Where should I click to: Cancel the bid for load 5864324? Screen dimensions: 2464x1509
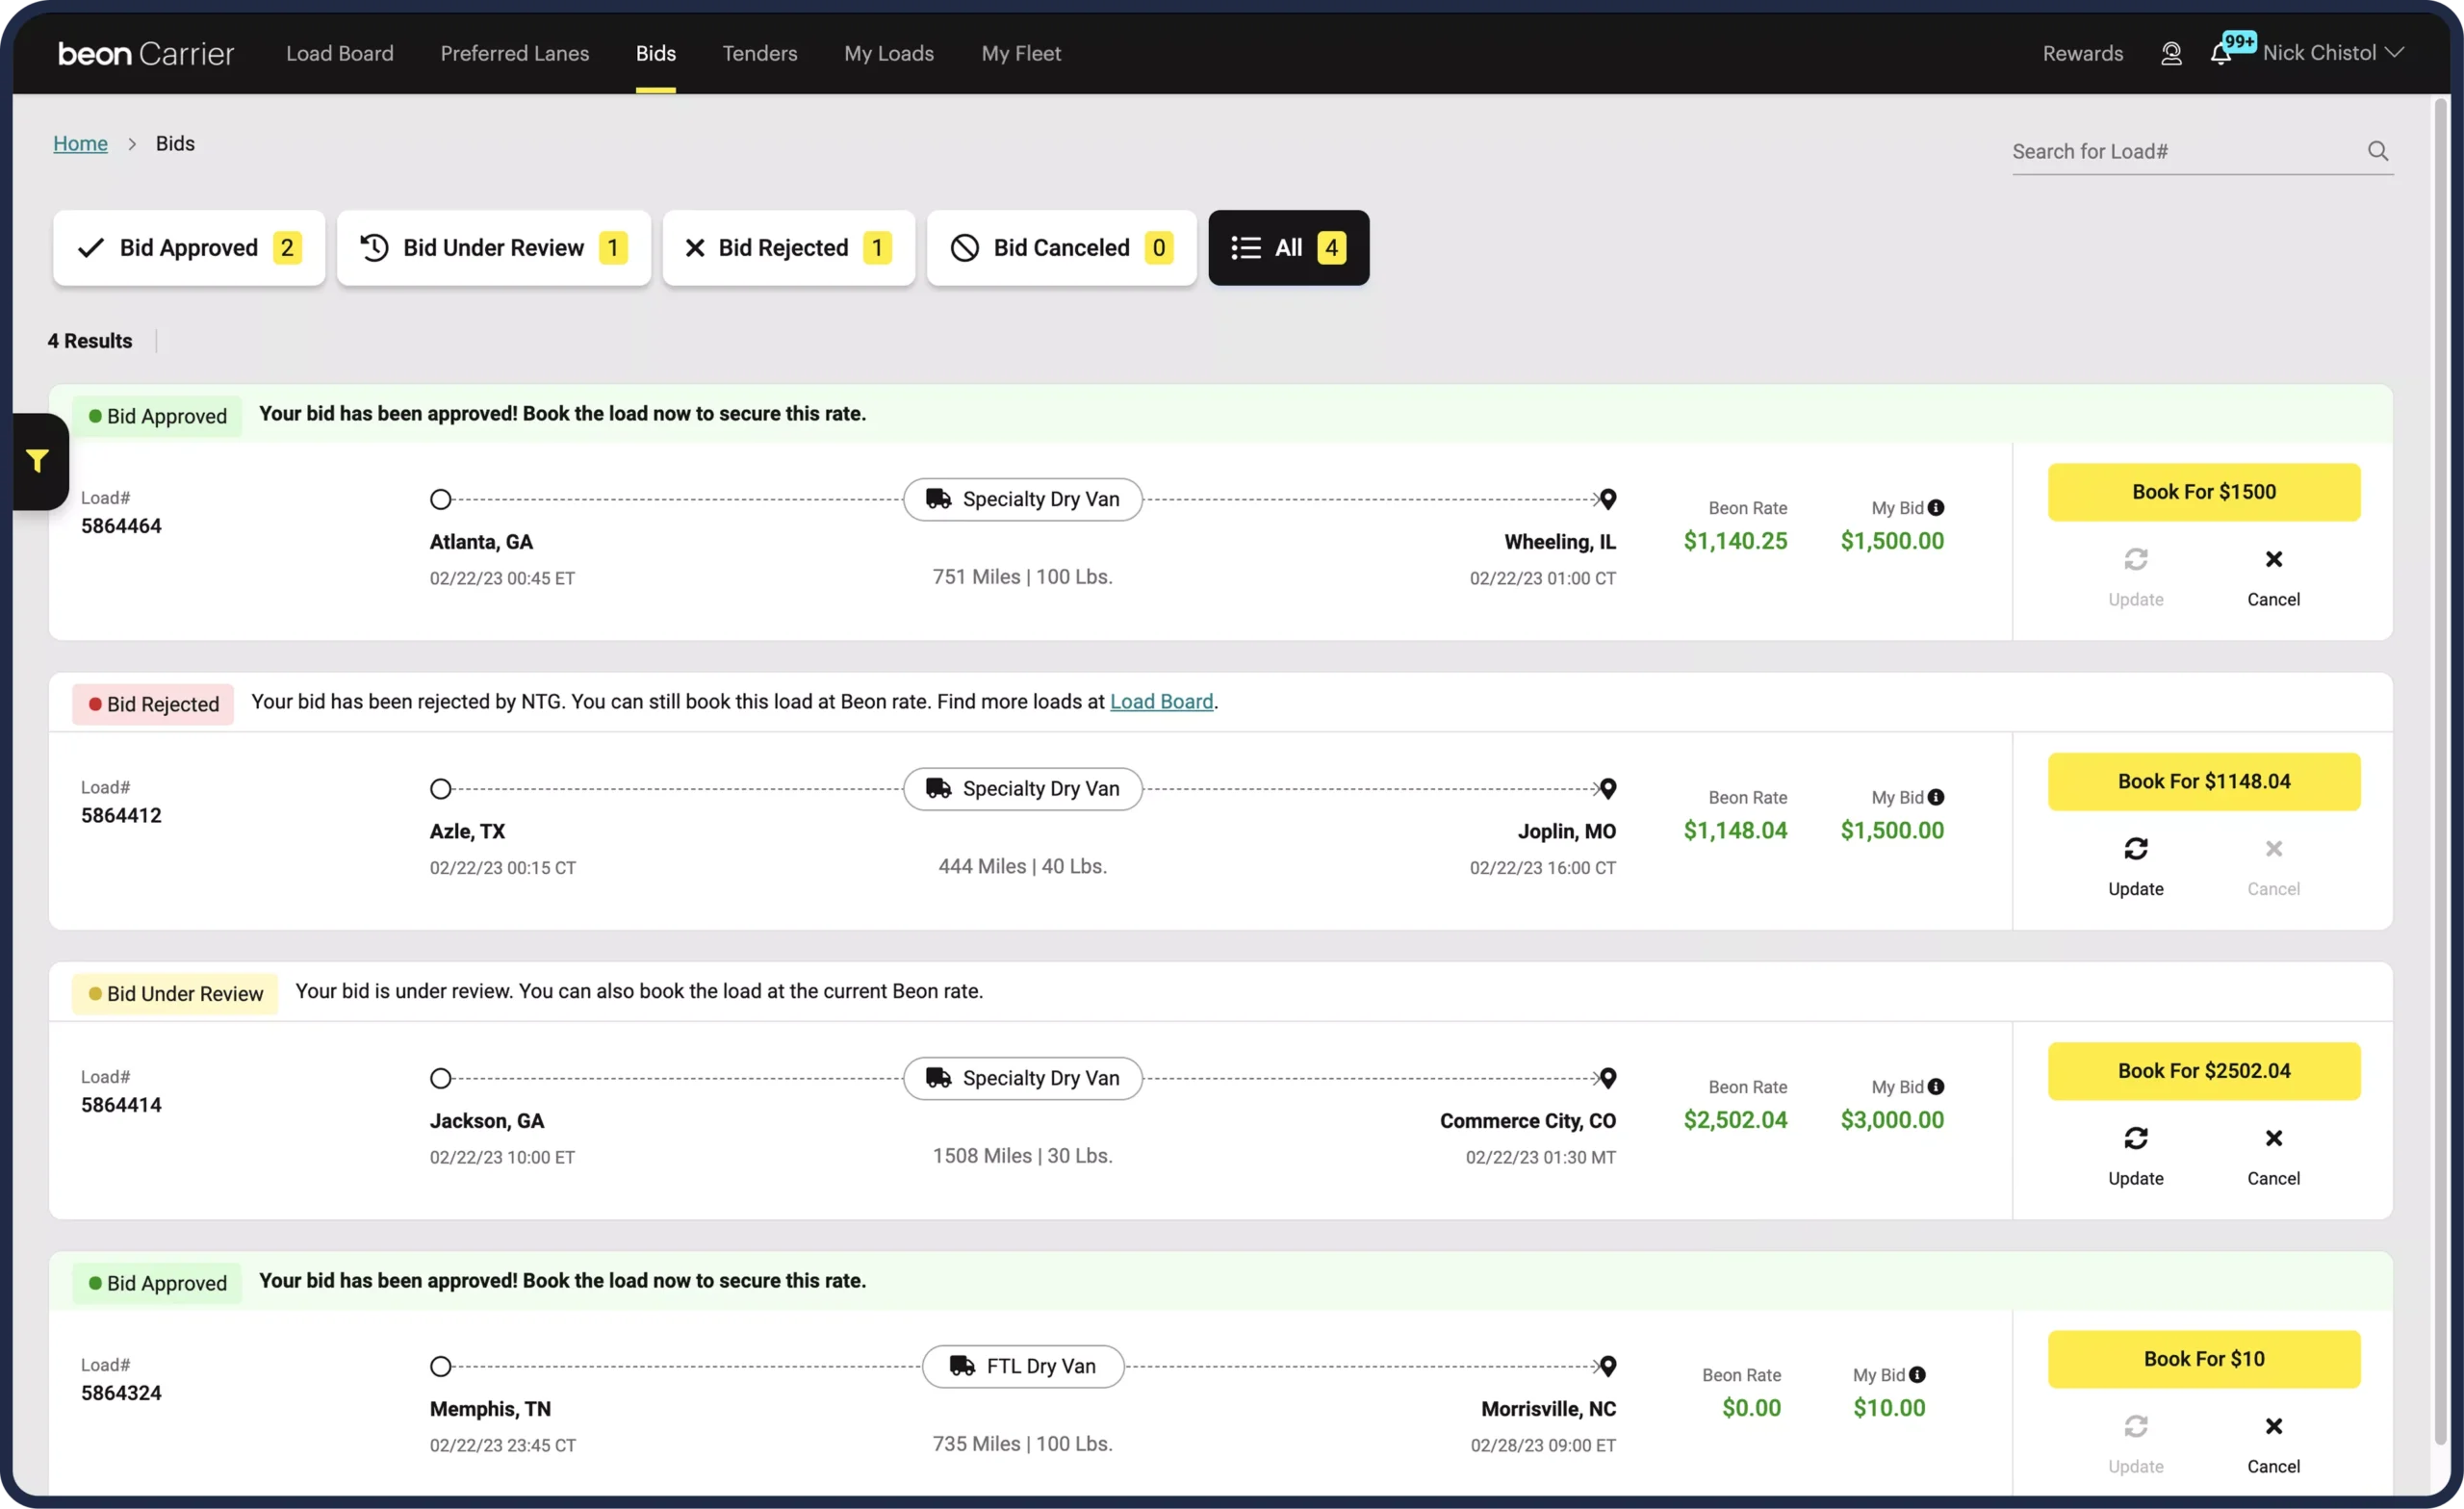(x=2273, y=1427)
